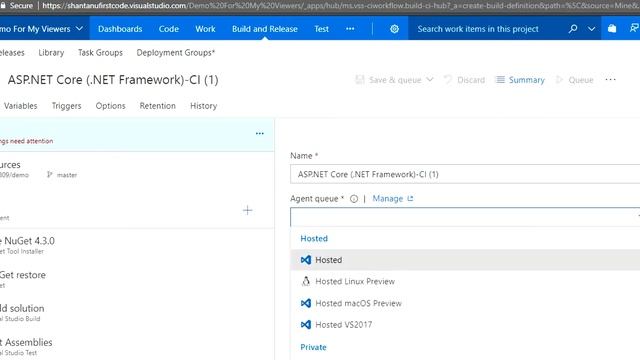Open the Manage agent queues link

(x=393, y=199)
